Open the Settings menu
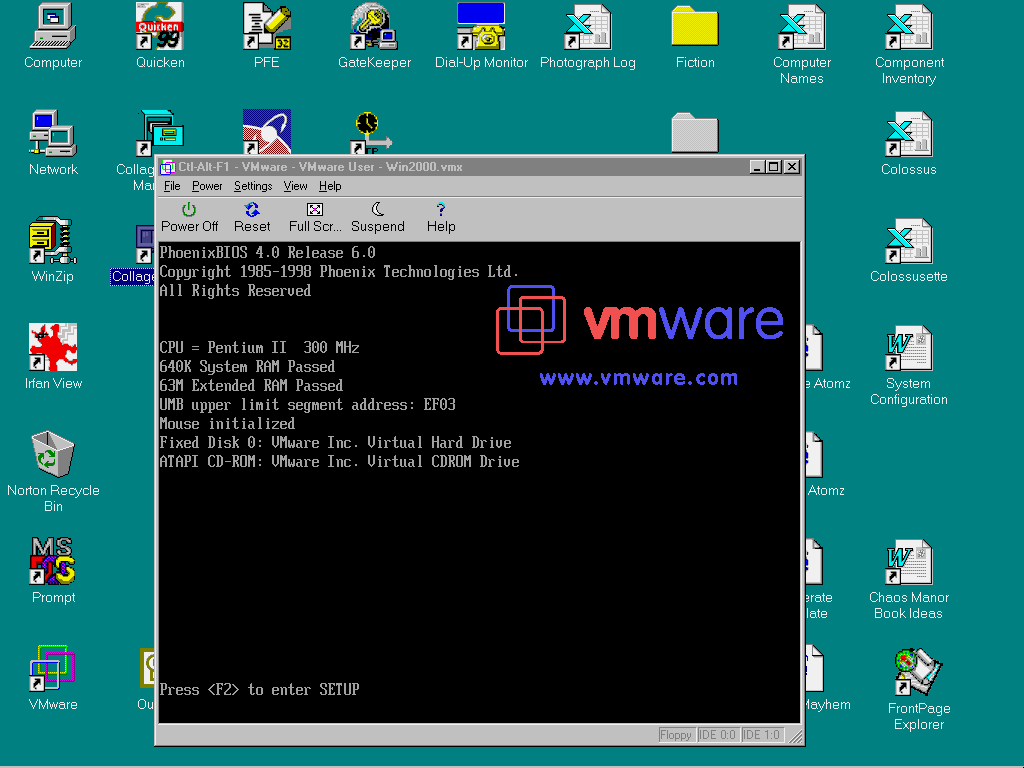 point(253,186)
